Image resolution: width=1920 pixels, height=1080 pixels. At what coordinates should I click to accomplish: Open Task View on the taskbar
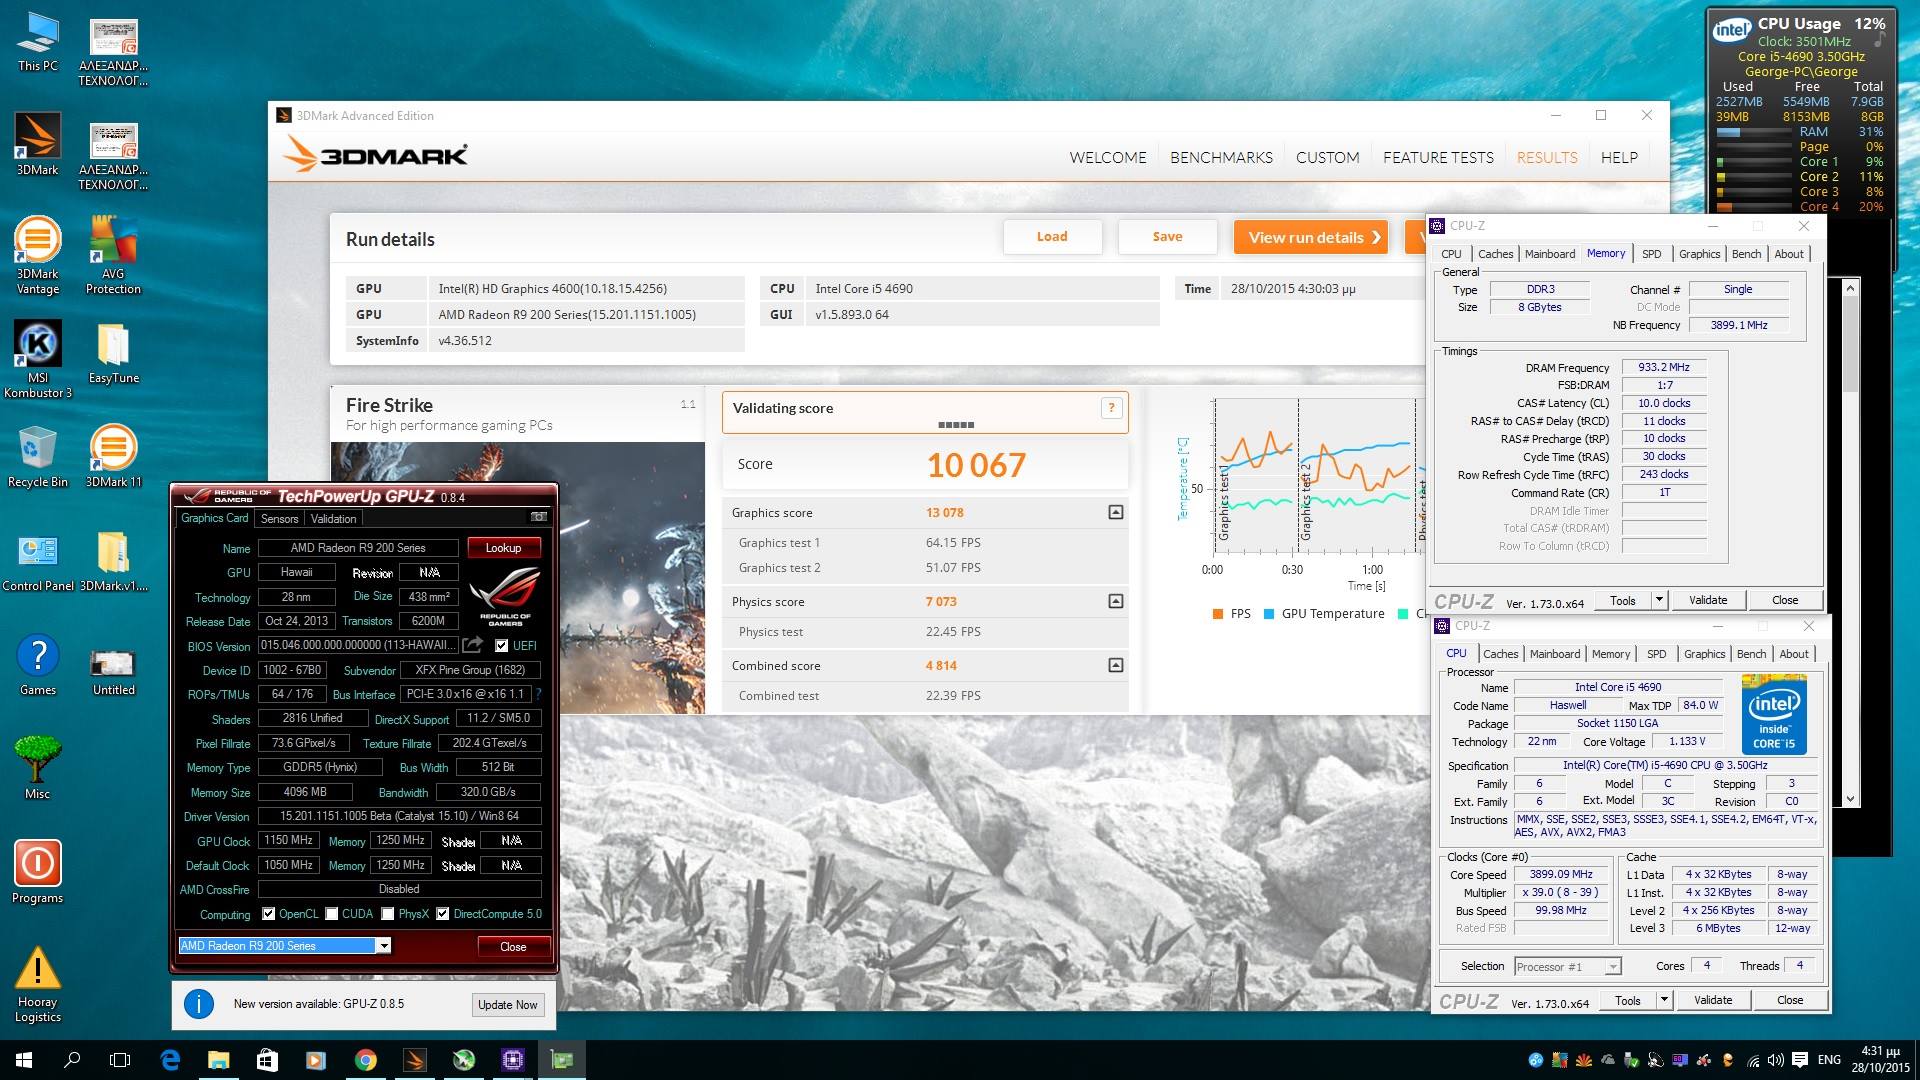[x=120, y=1060]
